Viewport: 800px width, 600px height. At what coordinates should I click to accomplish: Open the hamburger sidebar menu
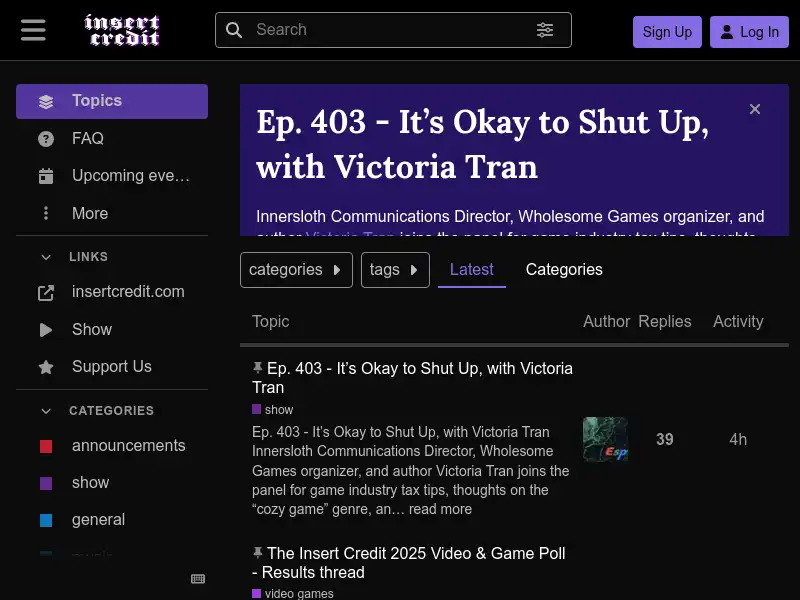(x=33, y=30)
